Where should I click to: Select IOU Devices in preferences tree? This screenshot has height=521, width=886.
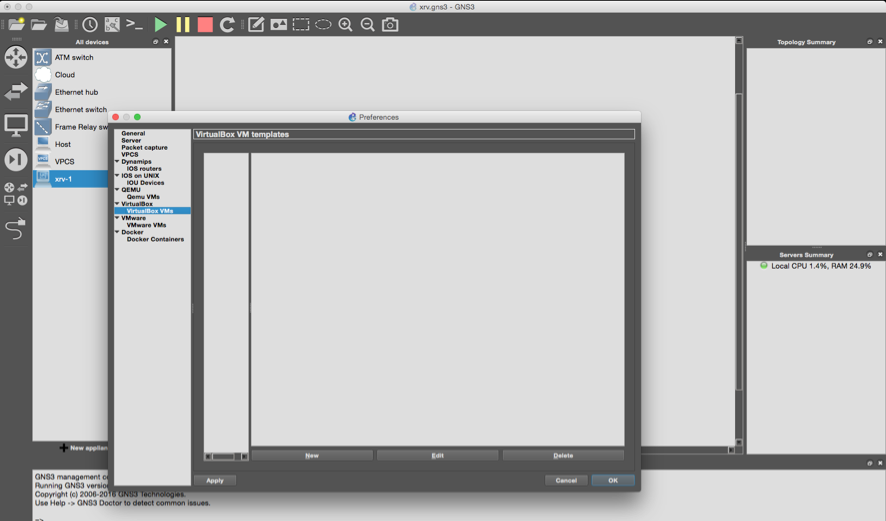[145, 183]
